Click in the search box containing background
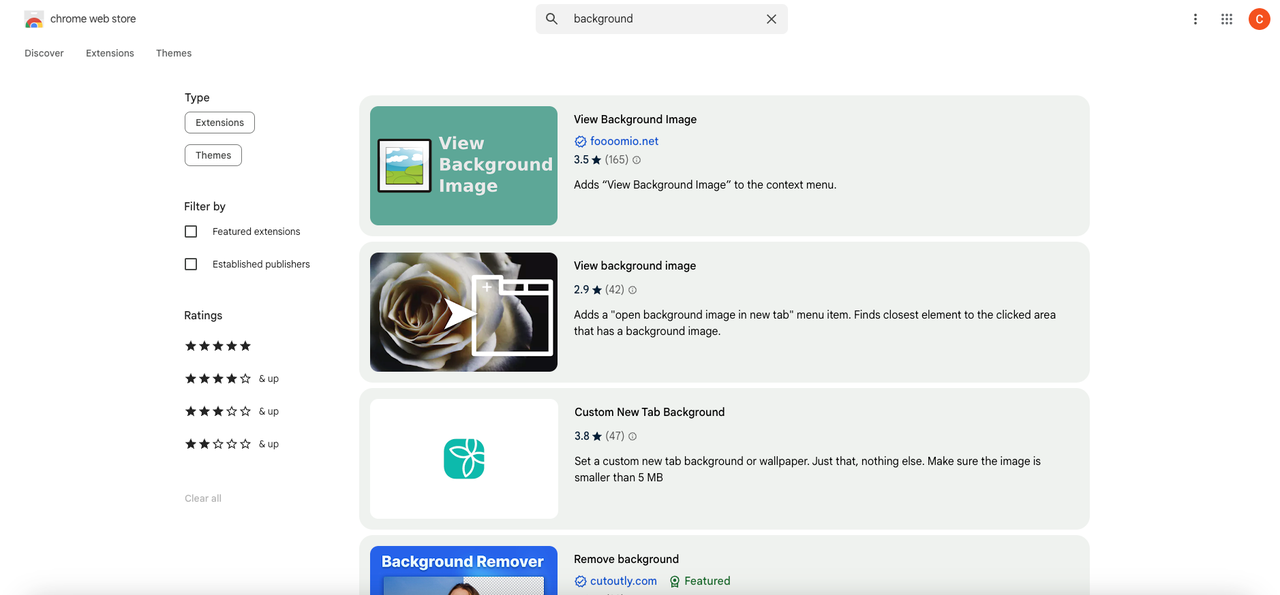 coord(660,19)
